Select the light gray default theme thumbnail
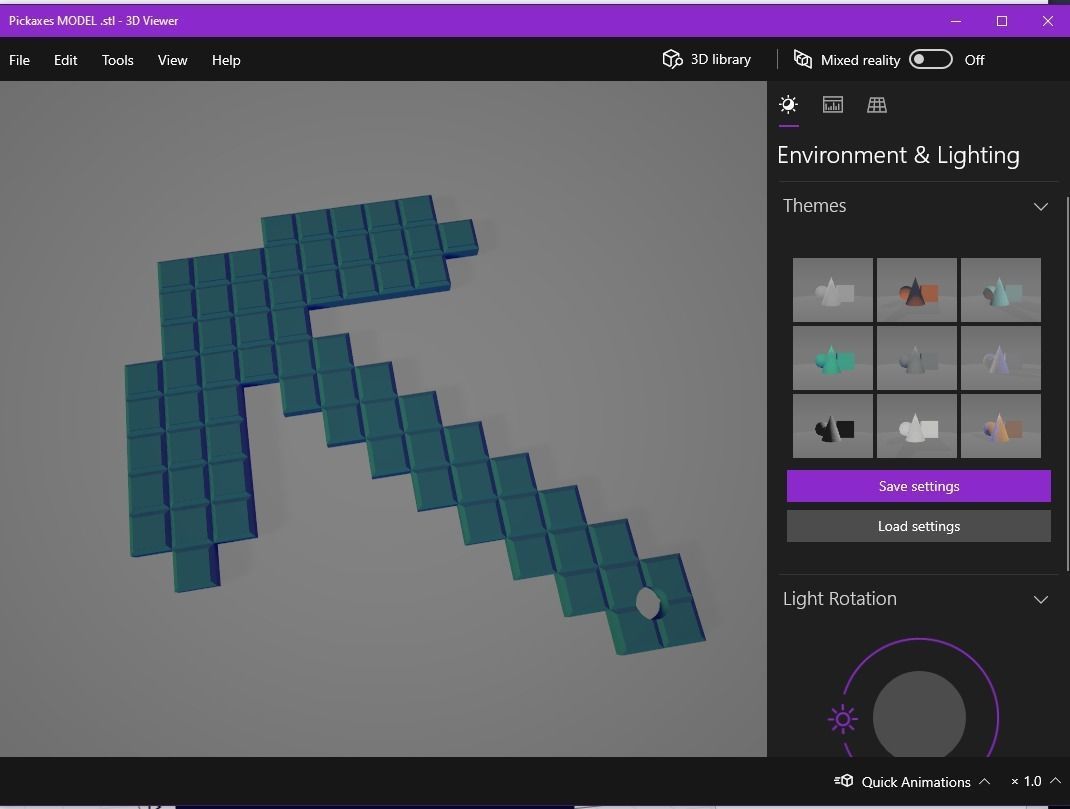 pos(833,290)
